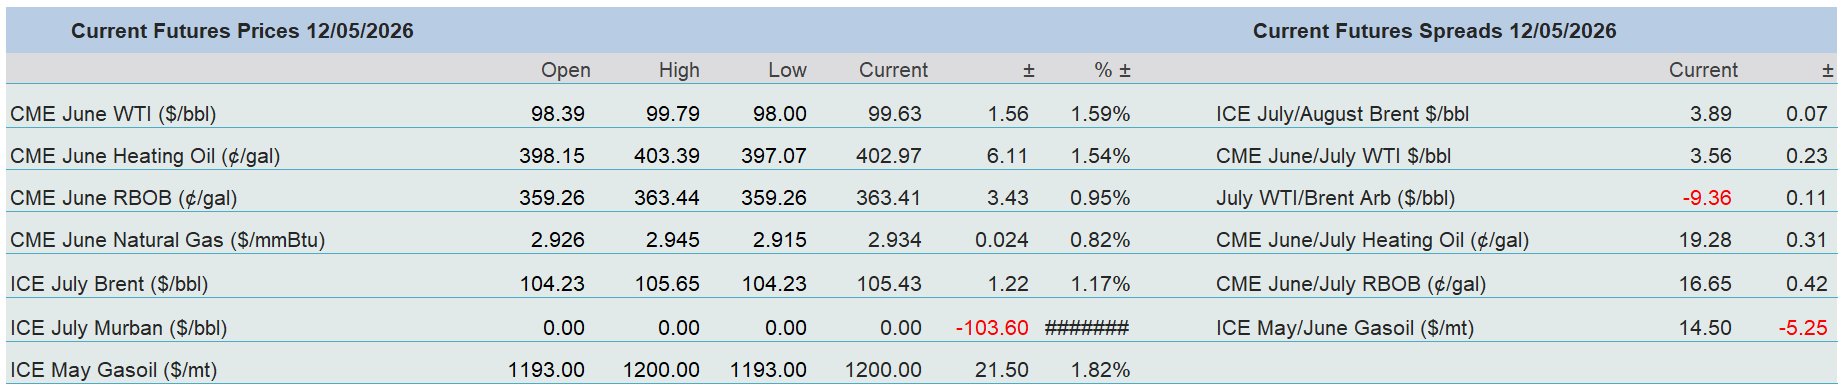The image size is (1845, 391).
Task: Select the High column header
Action: pos(679,70)
